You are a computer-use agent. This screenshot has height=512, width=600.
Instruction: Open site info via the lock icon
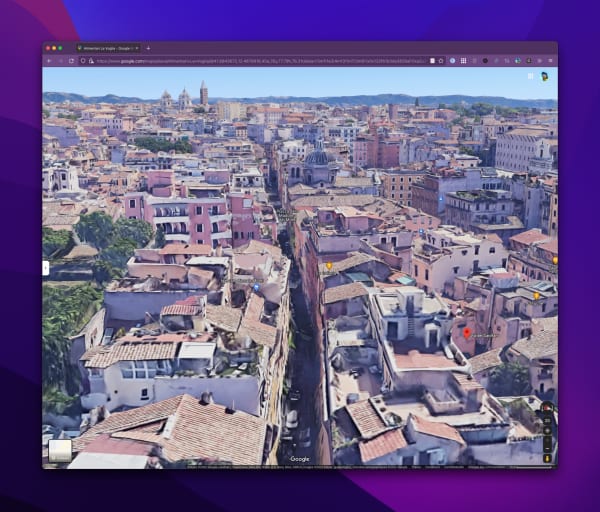tap(91, 61)
